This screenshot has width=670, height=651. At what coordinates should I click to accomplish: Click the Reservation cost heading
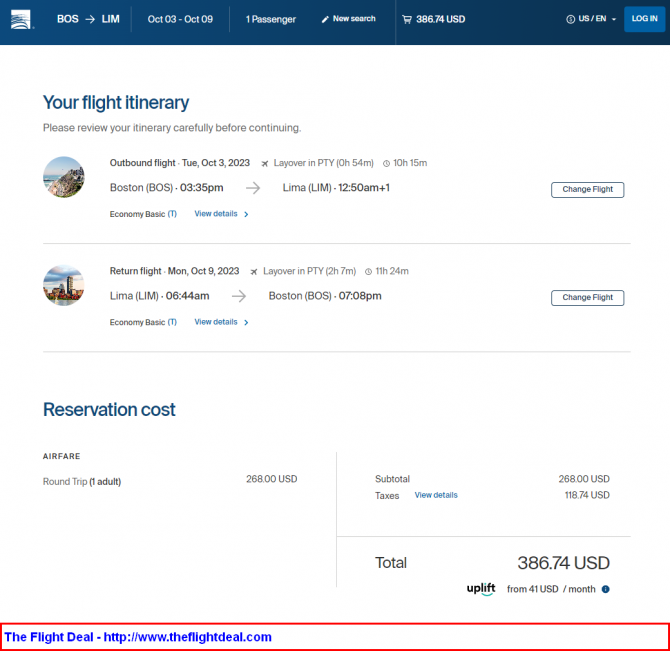[x=109, y=409]
